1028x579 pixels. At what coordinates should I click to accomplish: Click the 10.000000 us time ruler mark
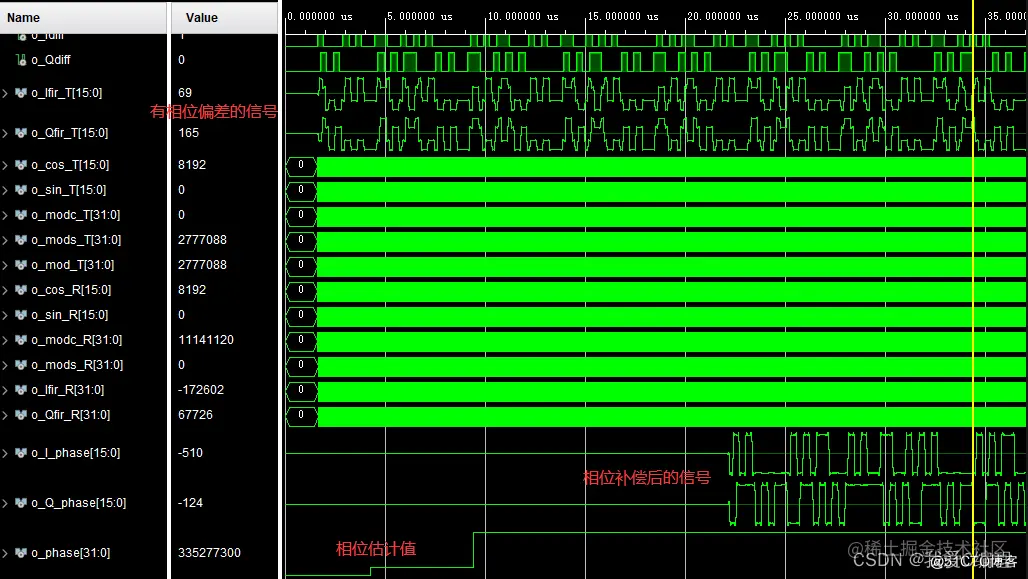(x=523, y=16)
